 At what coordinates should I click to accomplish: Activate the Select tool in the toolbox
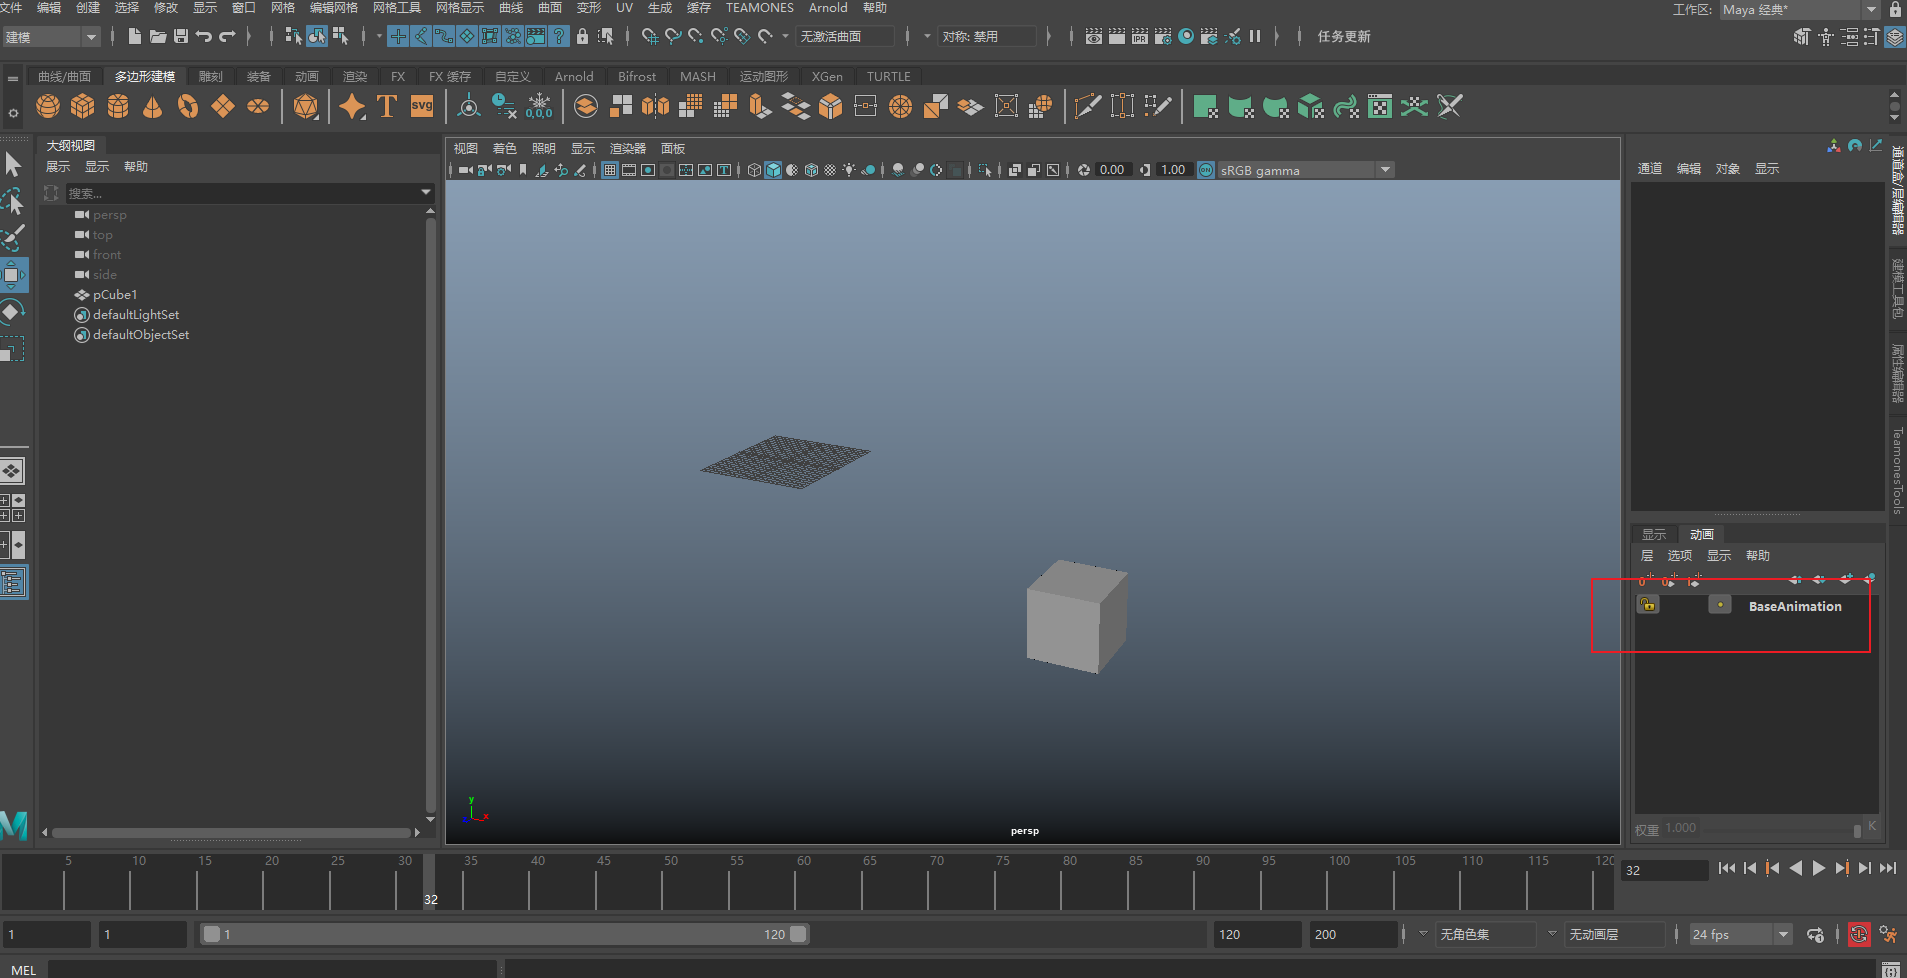point(13,164)
